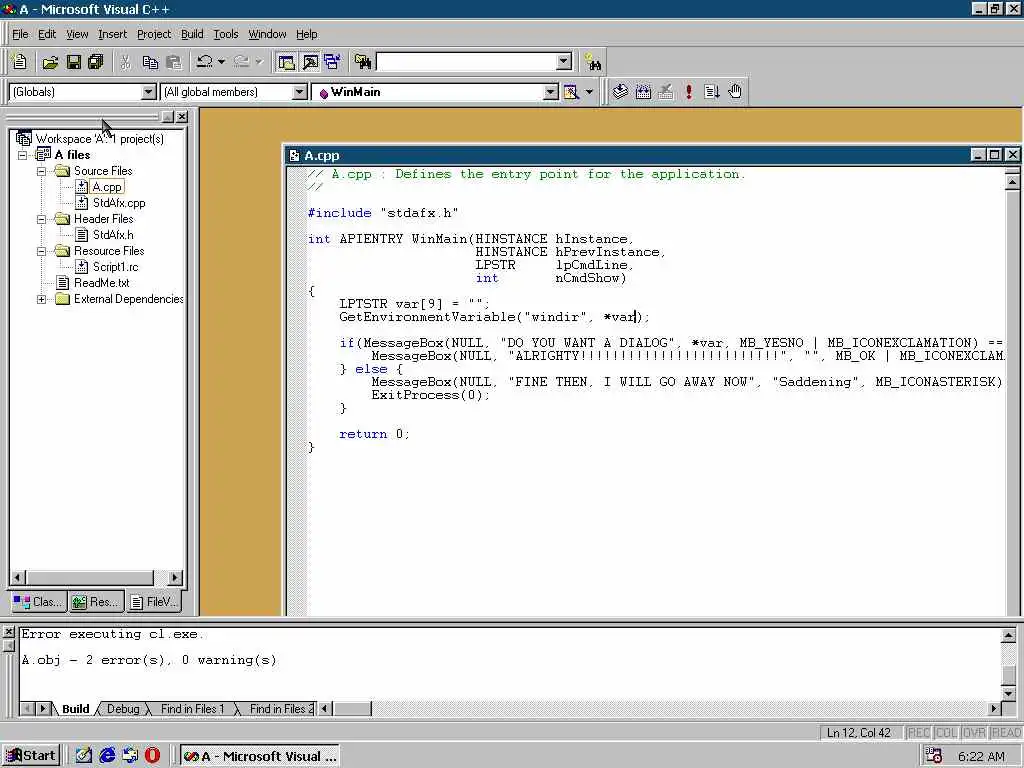The height and width of the screenshot is (768, 1024).
Task: Collapse the Header Files folder
Action: (x=41, y=219)
